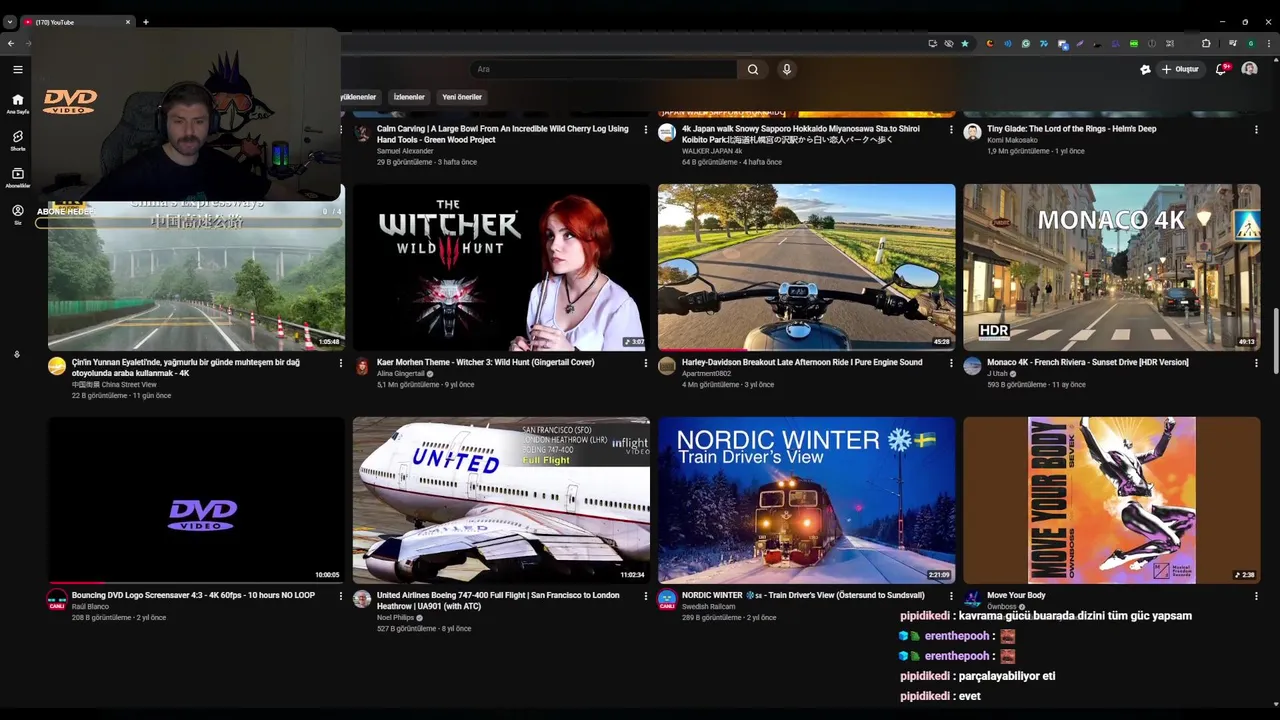Play the Monaco 4K thumbnail

1112,267
